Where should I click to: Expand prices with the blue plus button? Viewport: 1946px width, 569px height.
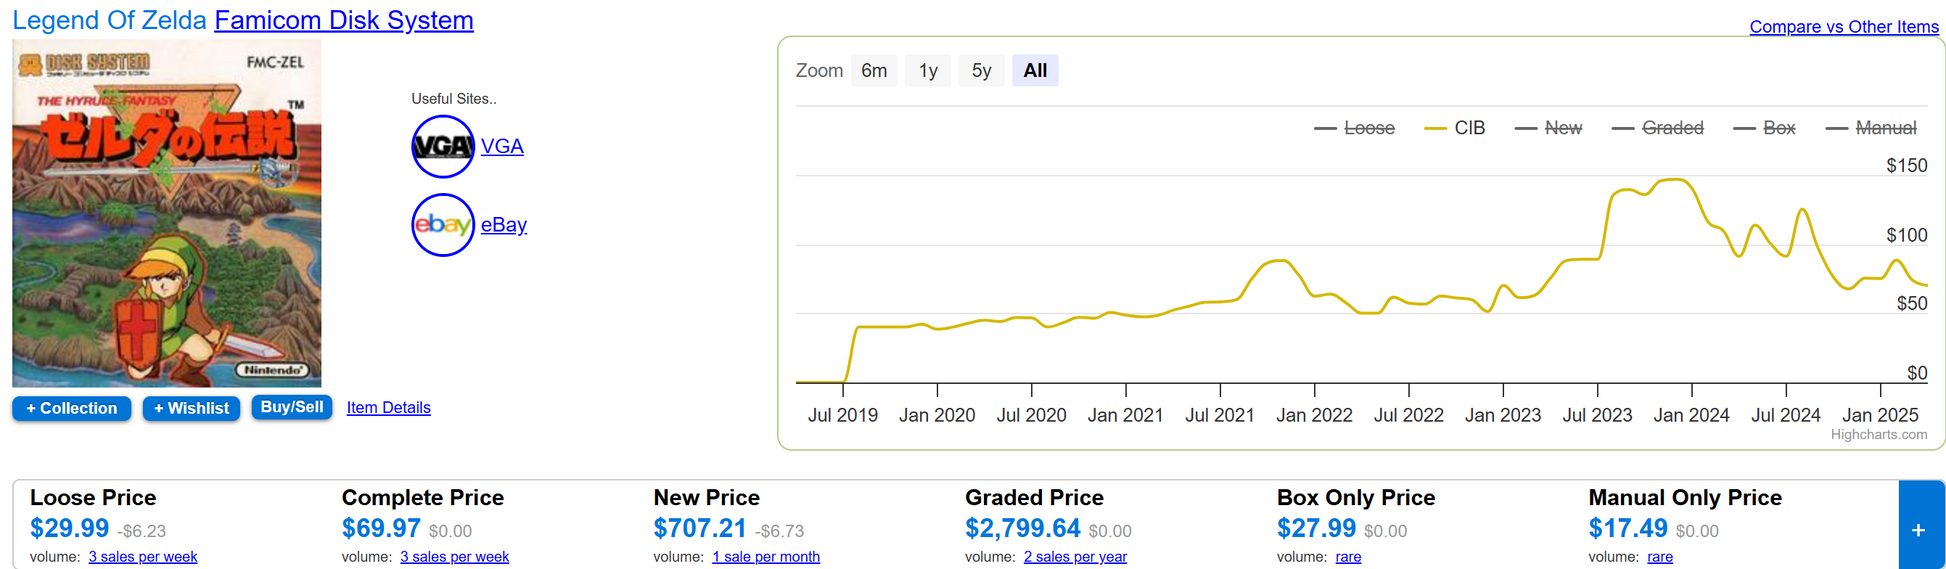click(x=1919, y=529)
